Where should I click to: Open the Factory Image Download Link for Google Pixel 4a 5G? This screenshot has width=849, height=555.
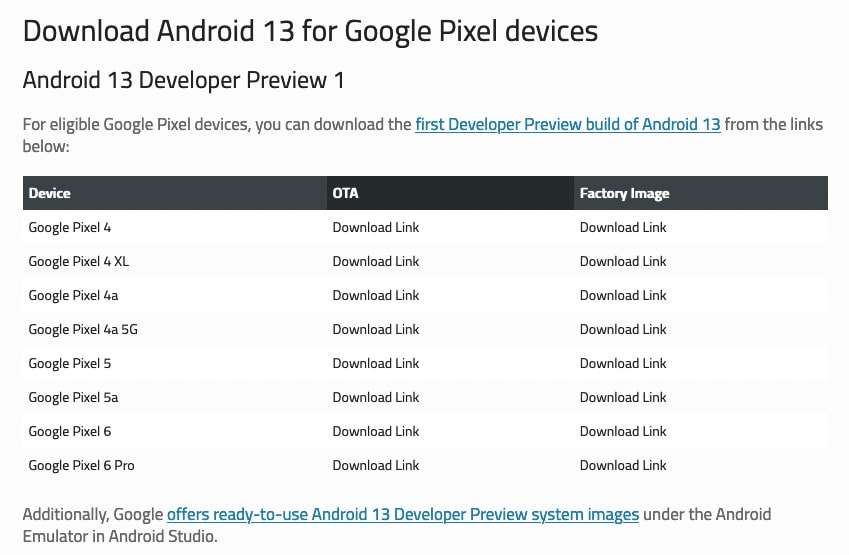click(623, 330)
